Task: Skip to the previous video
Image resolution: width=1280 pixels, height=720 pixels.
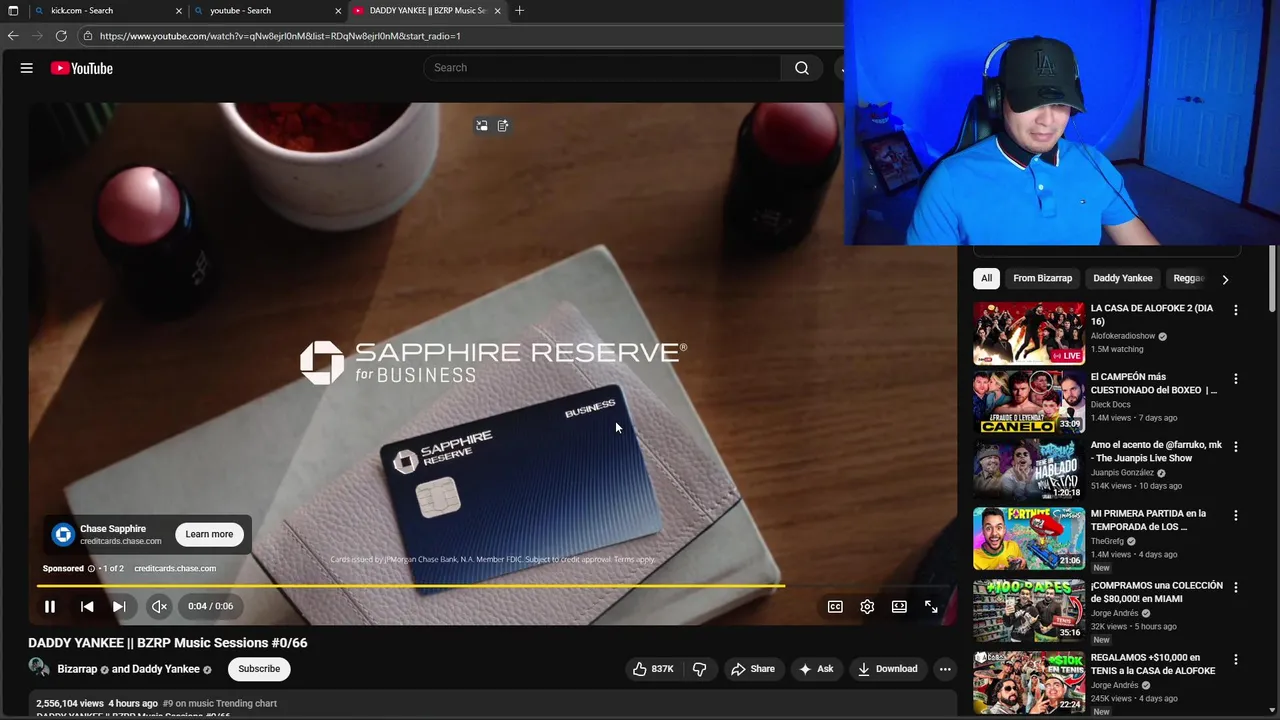Action: point(87,606)
